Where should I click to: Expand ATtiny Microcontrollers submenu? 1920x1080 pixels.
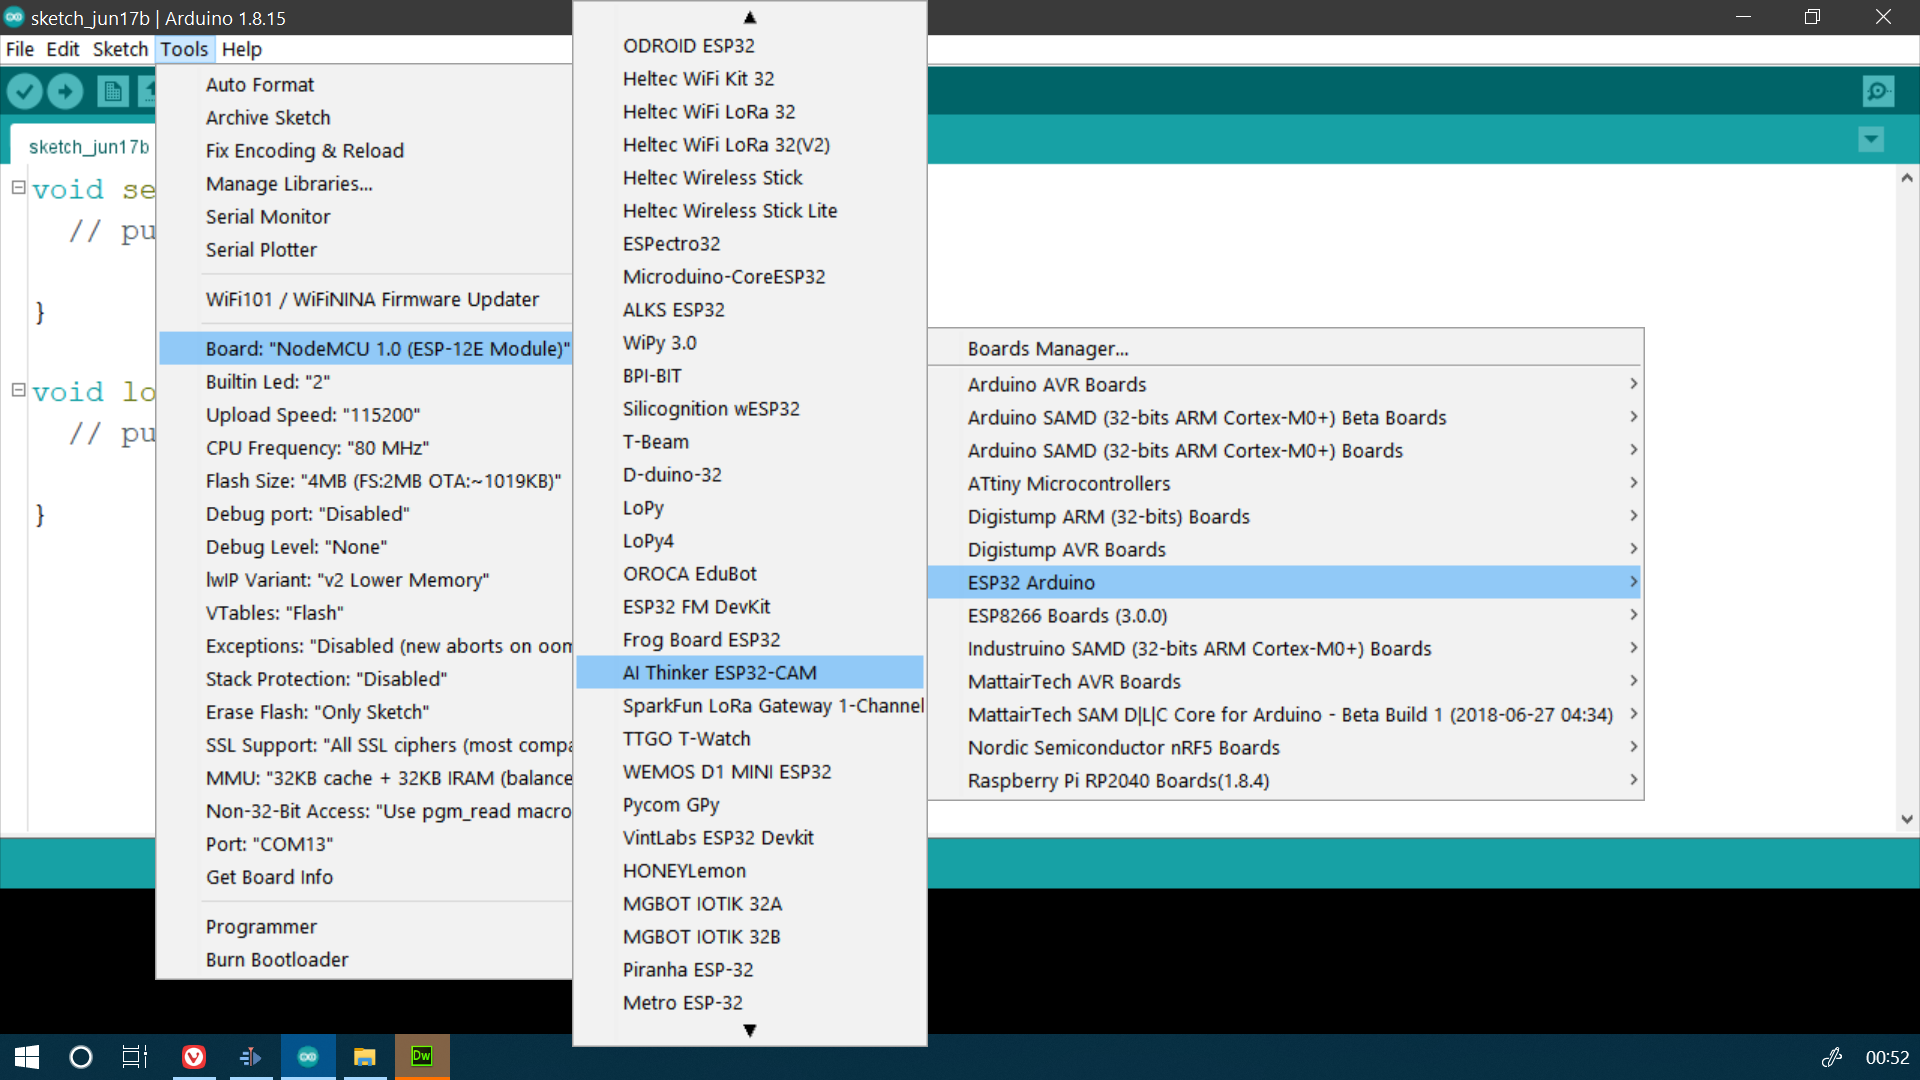point(1286,484)
